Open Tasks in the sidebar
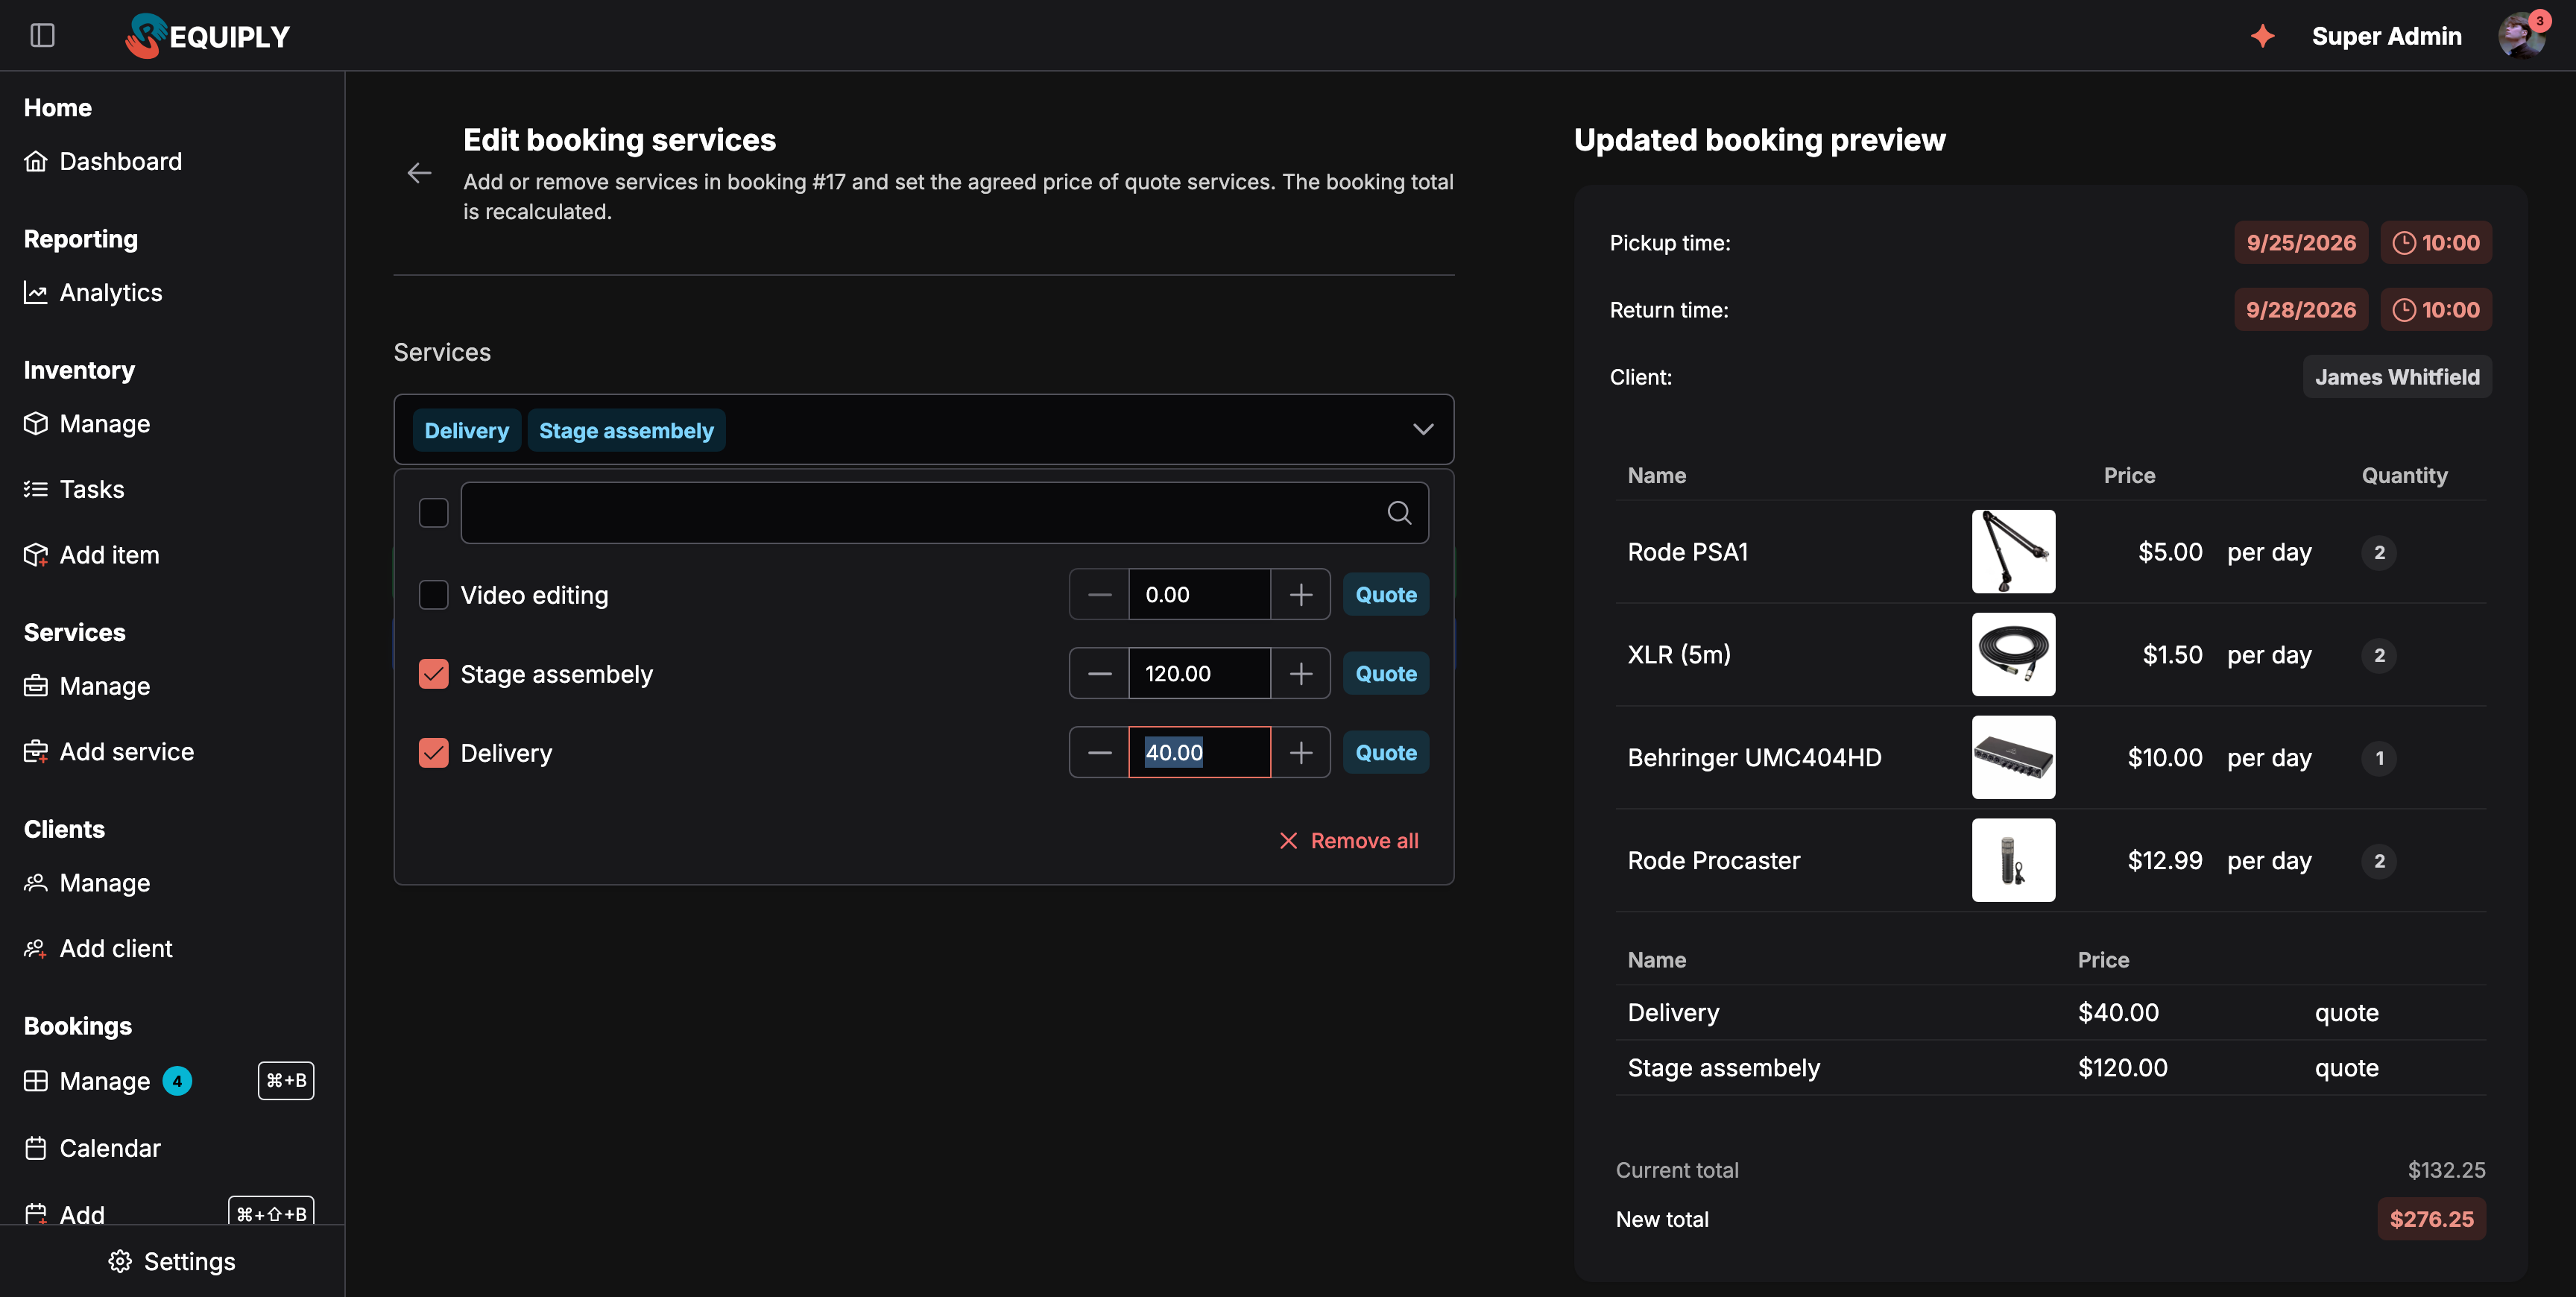Viewport: 2576px width, 1297px height. [74, 490]
